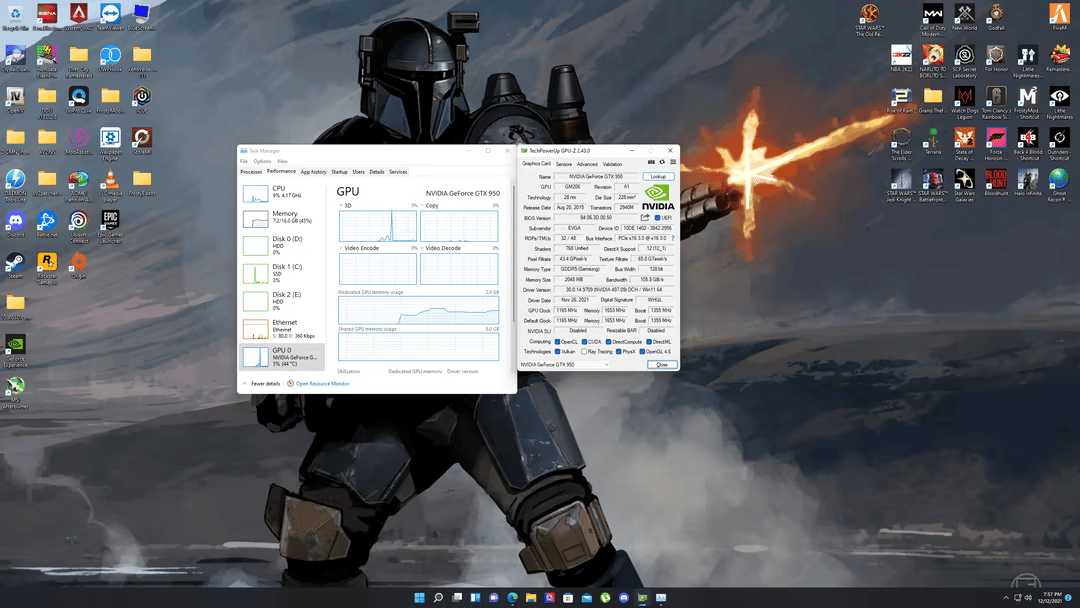The width and height of the screenshot is (1080, 608).
Task: Collapse Task Manager with Fewer details
Action: coord(262,384)
